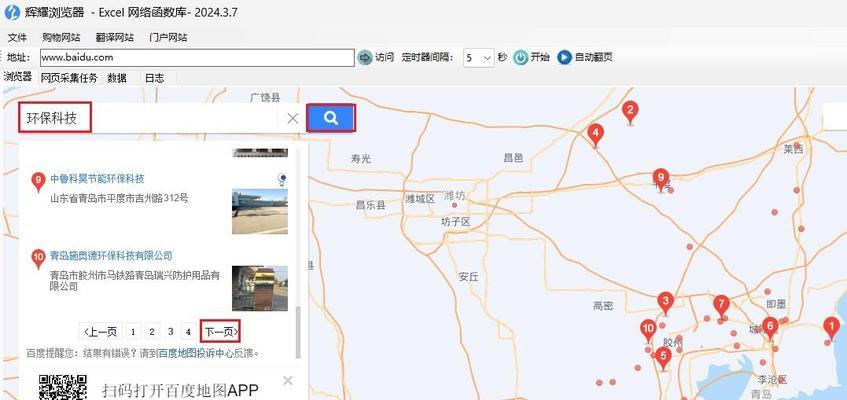Click the 潍坊 city label on map
This screenshot has width=847, height=400.
(454, 196)
